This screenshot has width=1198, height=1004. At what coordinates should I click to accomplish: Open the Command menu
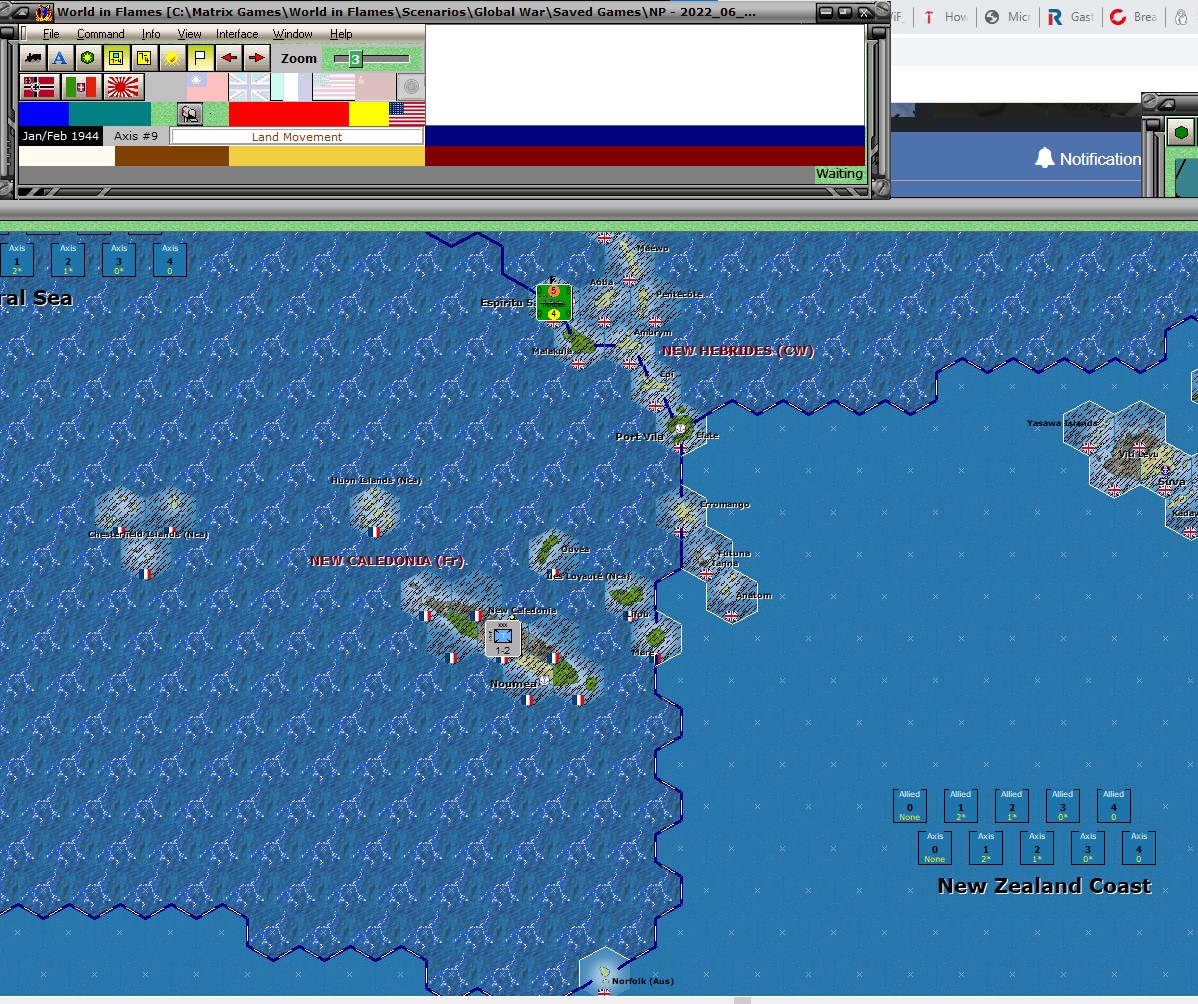click(x=100, y=34)
